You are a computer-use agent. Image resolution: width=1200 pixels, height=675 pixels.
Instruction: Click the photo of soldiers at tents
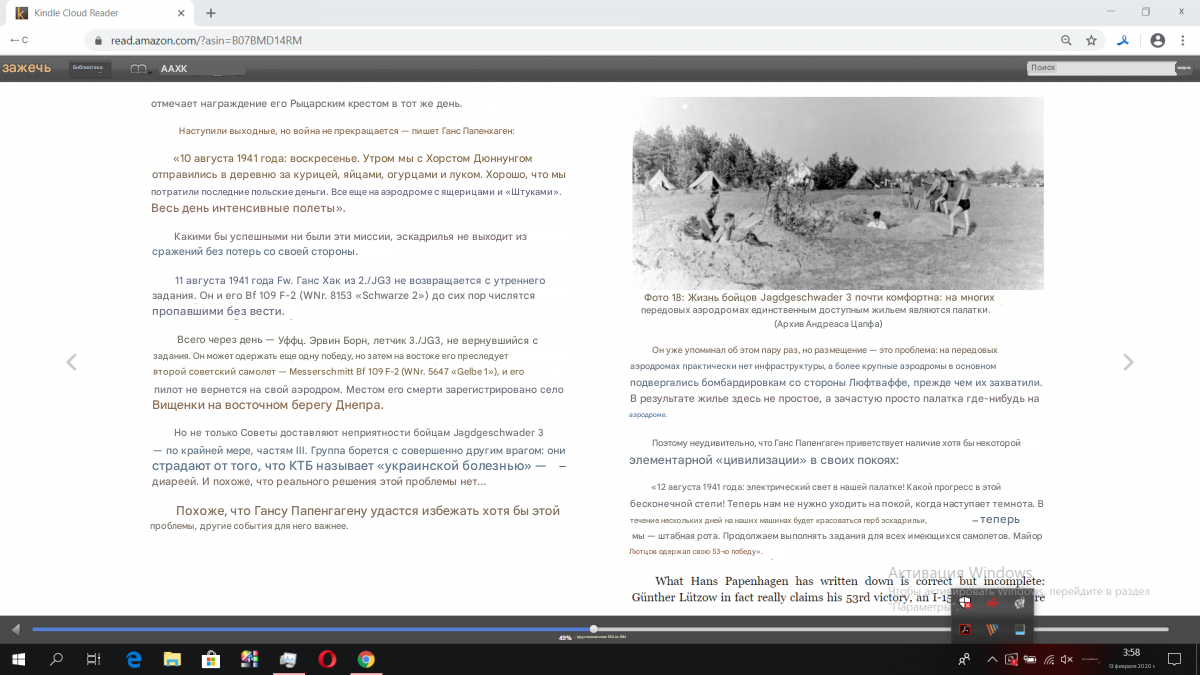click(x=837, y=193)
